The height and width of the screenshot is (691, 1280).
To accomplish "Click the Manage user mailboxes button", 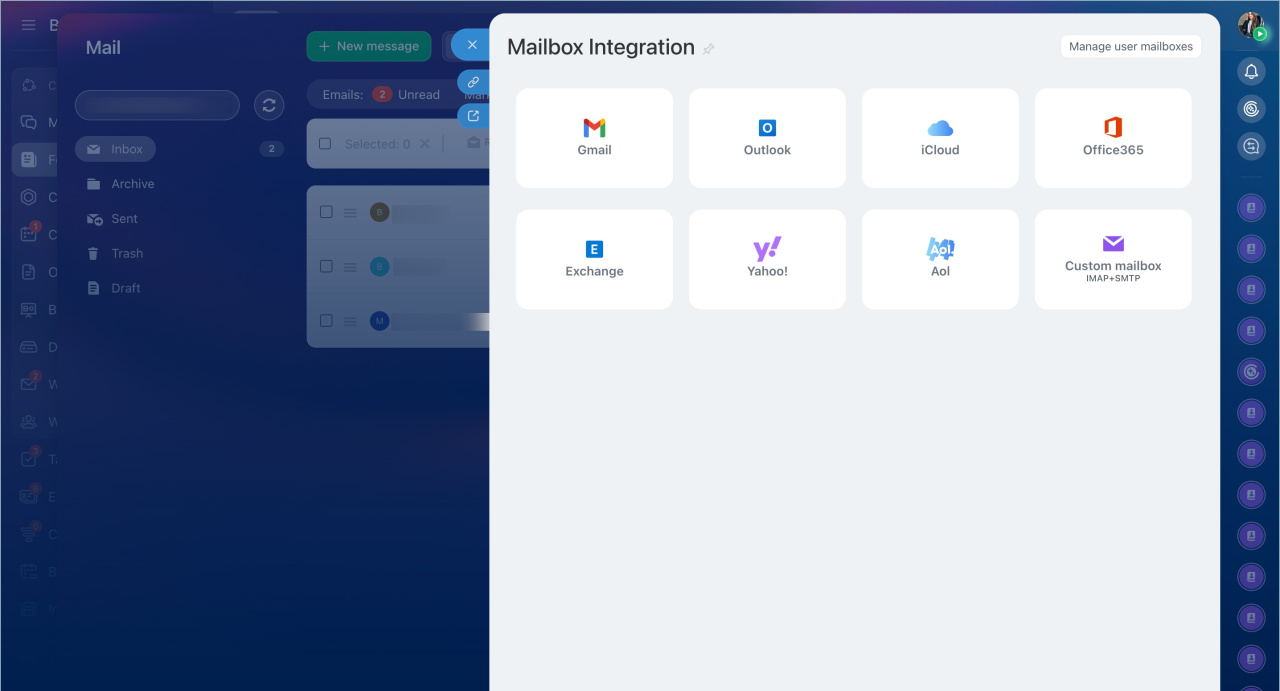I will (x=1130, y=46).
